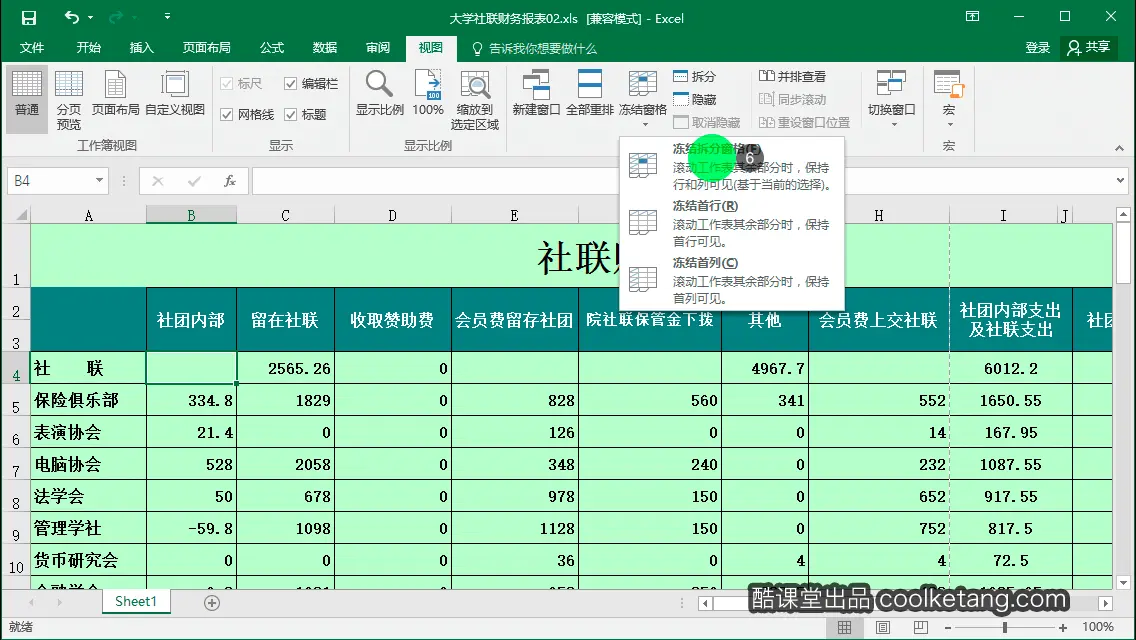This screenshot has height=640, width=1136.
Task: Select the Sheet1 tab
Action: point(136,602)
